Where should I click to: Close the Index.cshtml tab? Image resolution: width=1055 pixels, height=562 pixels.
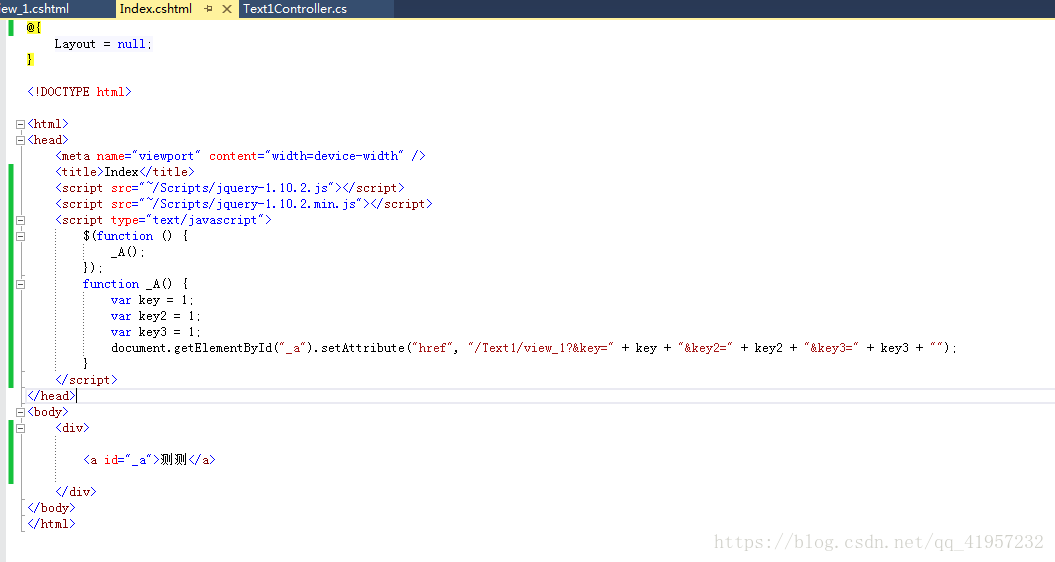click(x=227, y=9)
